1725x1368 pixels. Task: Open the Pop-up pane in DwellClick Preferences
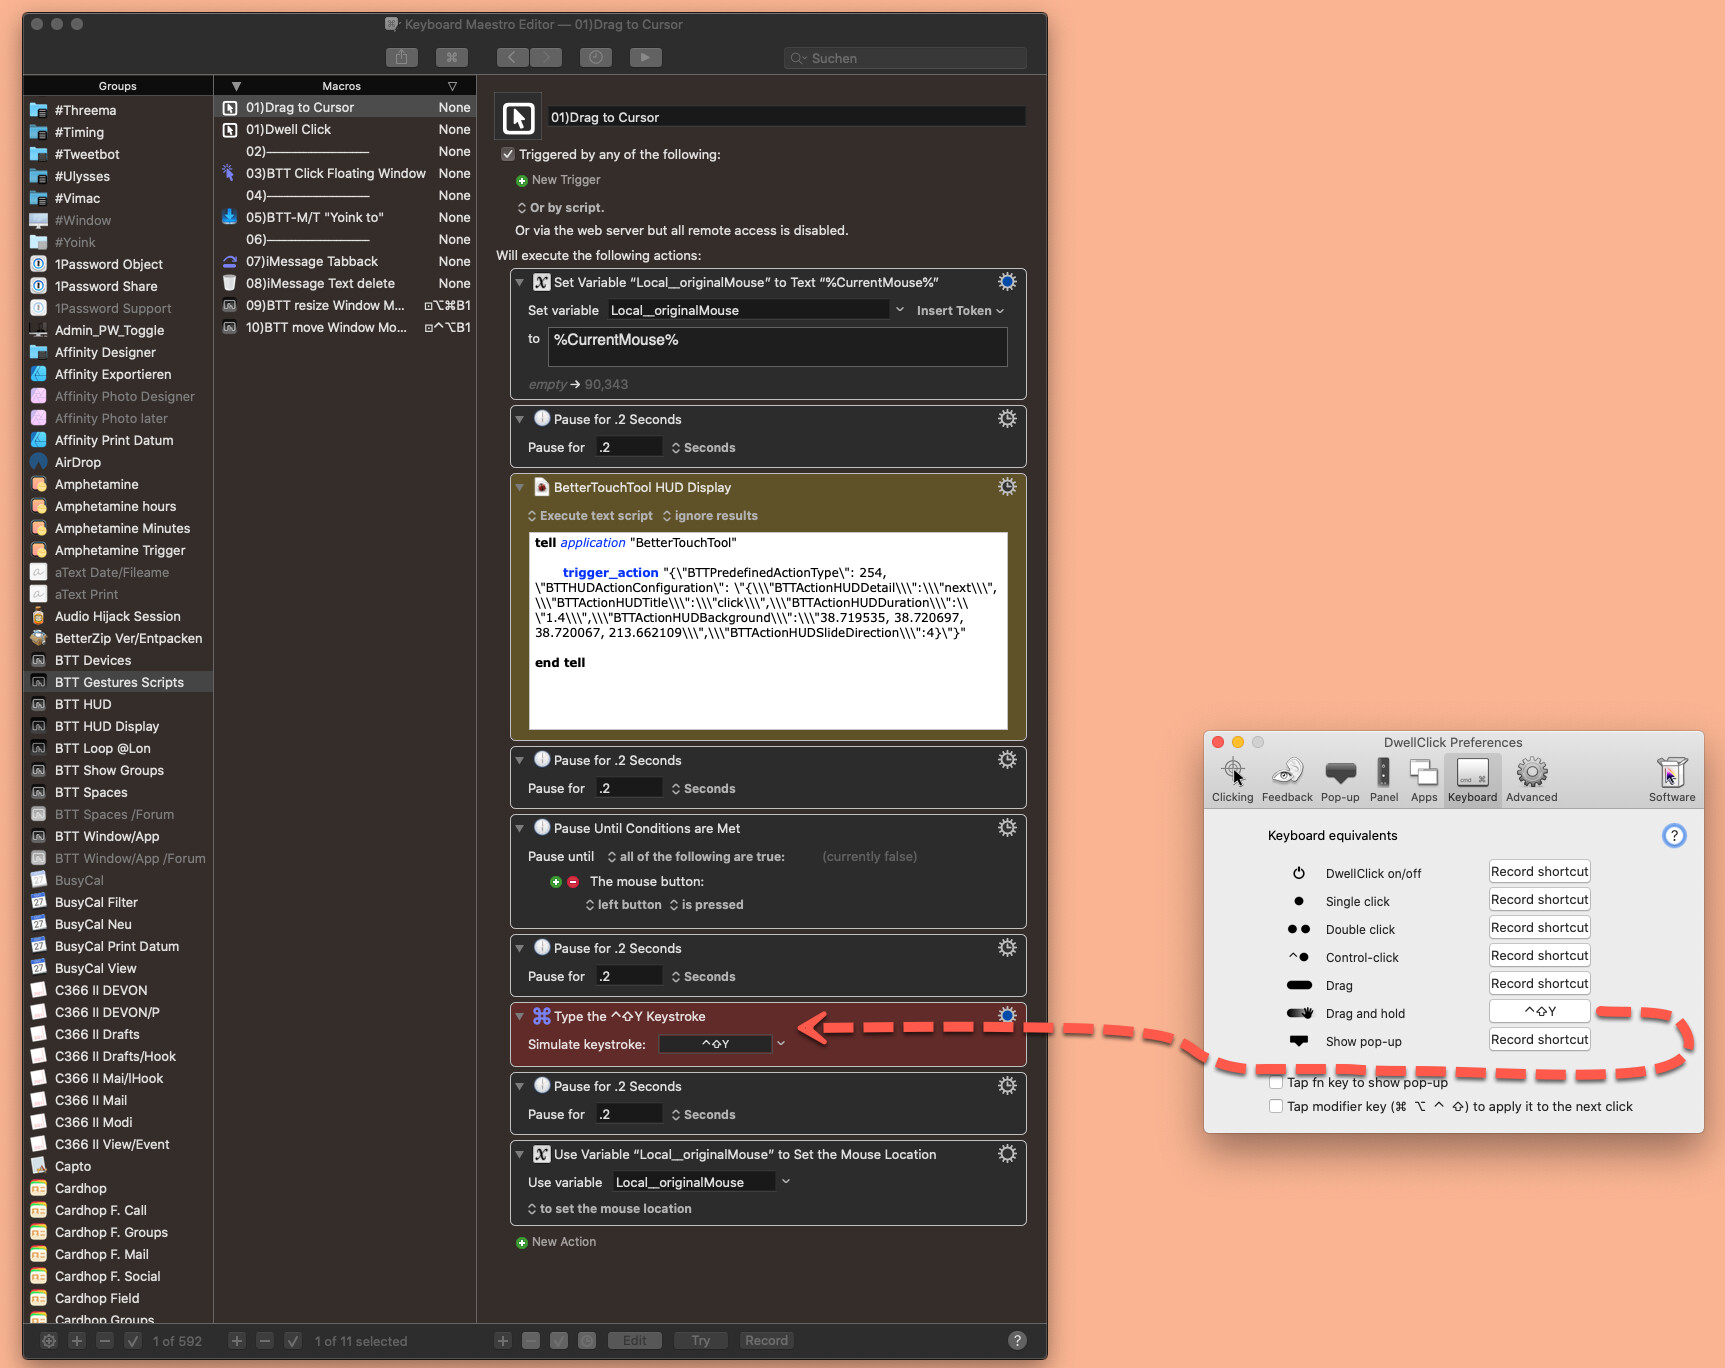pyautogui.click(x=1340, y=780)
